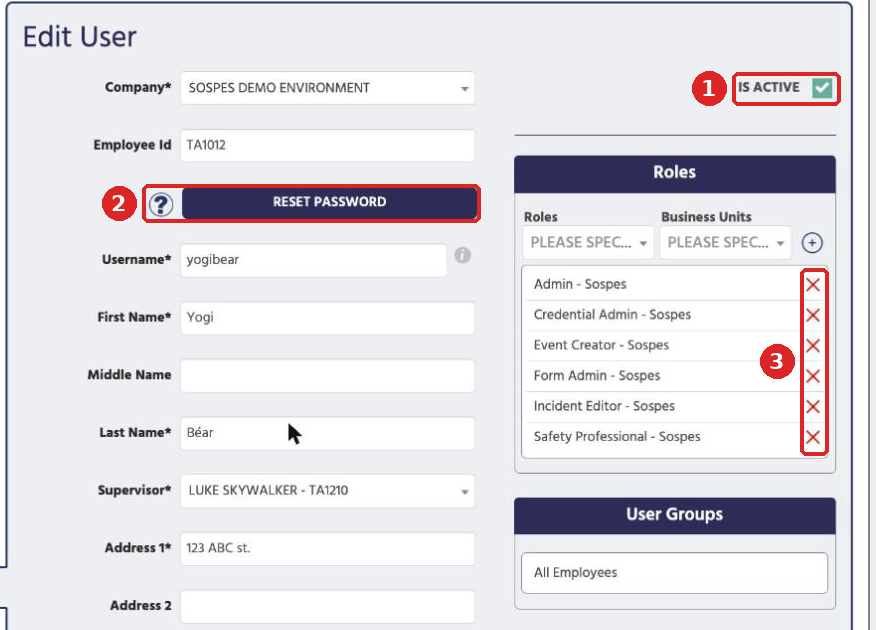The height and width of the screenshot is (630, 876).
Task: Select the 'Credential Admin - Sospes' text
Action: pyautogui.click(x=612, y=314)
